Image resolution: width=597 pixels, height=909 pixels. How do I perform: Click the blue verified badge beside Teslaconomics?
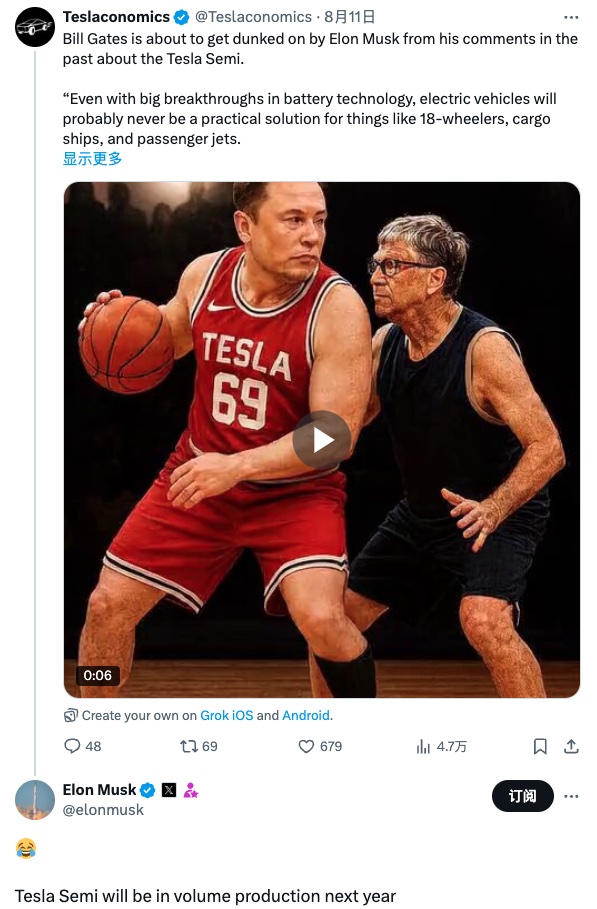point(181,17)
